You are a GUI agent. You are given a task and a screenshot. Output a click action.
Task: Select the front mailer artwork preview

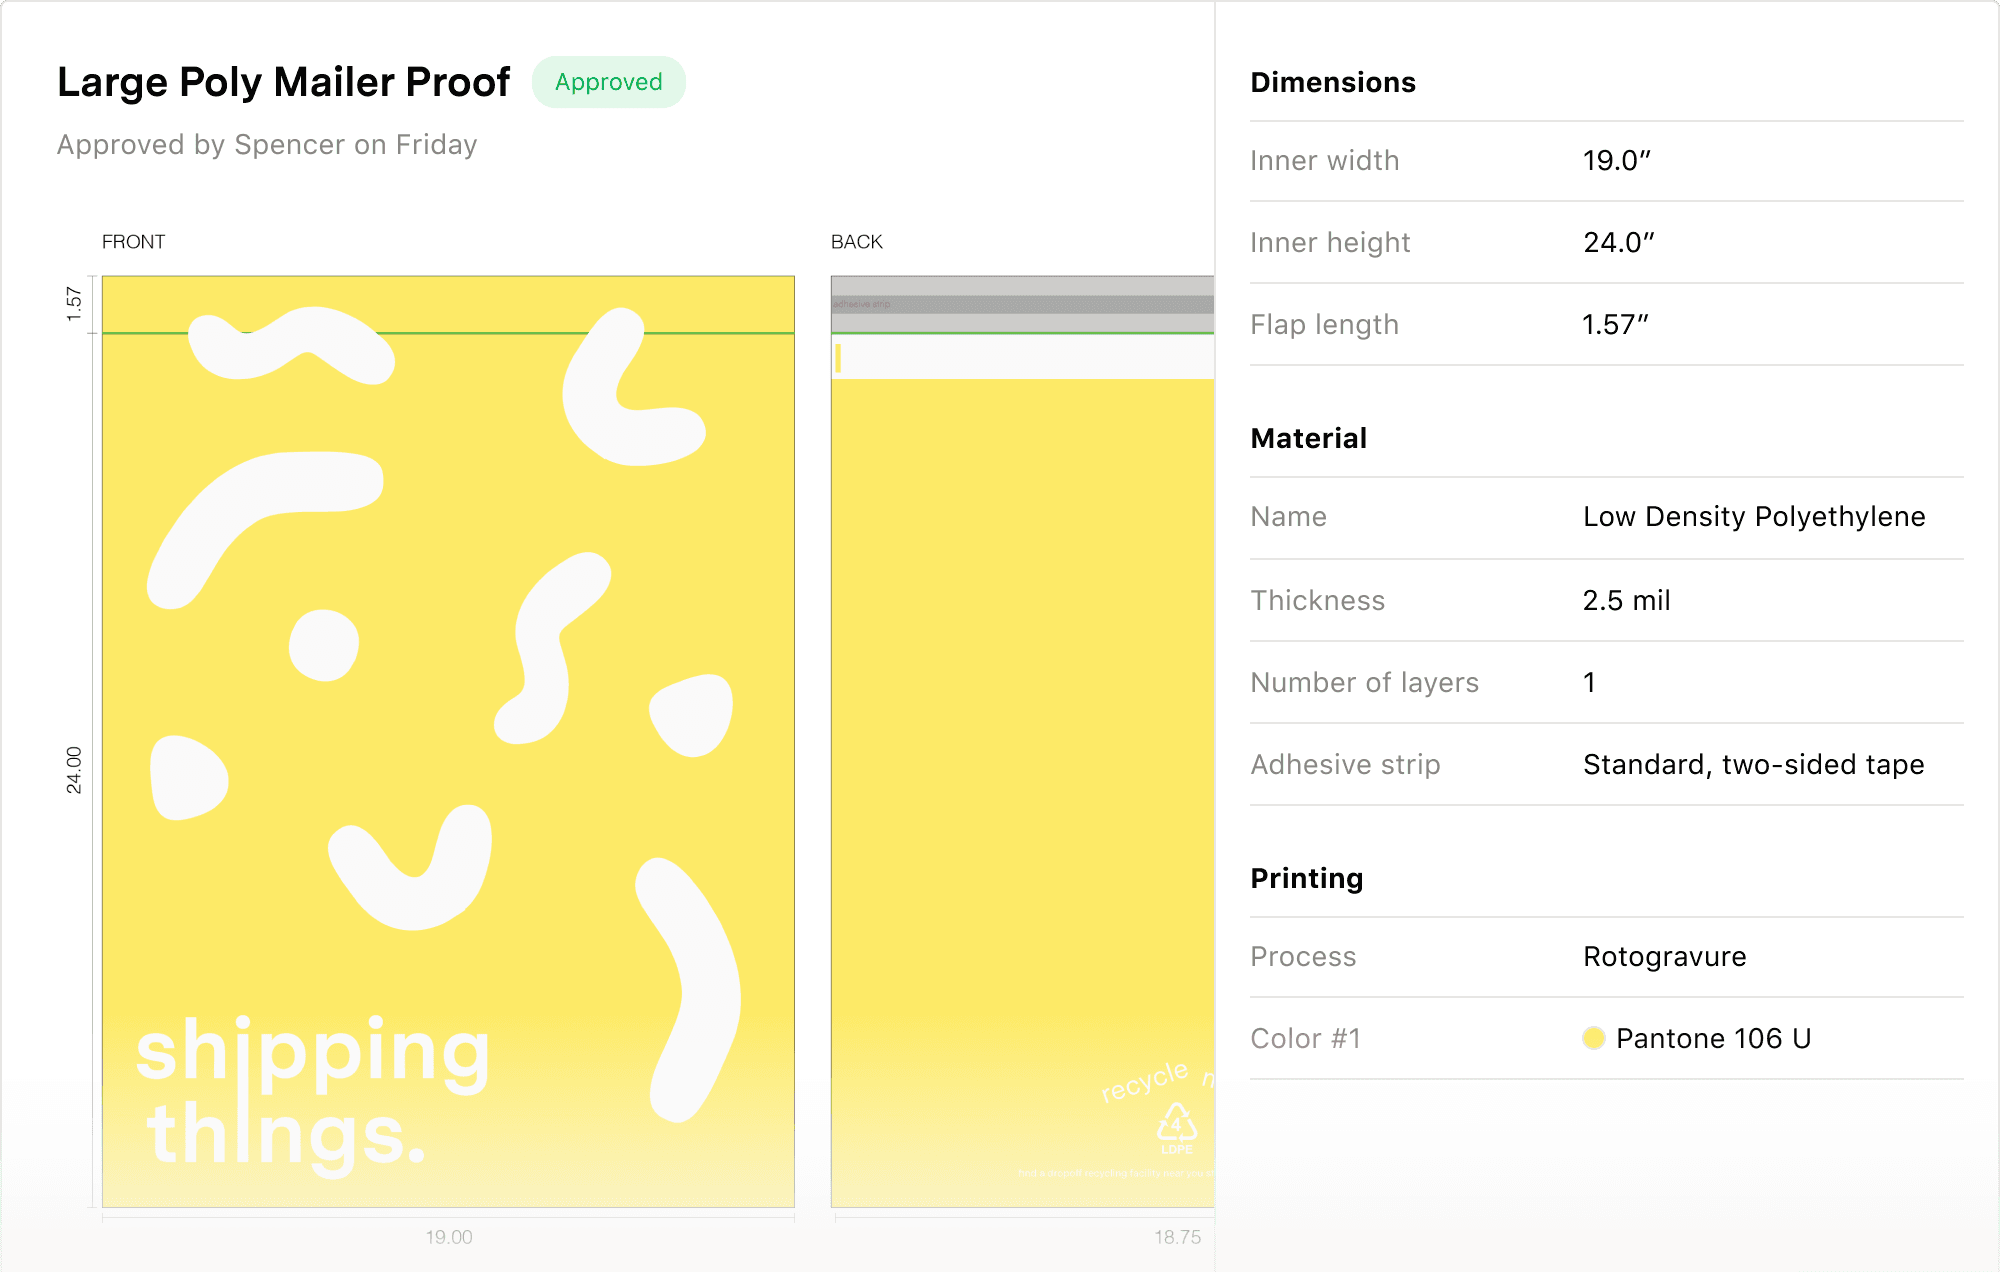click(x=448, y=740)
